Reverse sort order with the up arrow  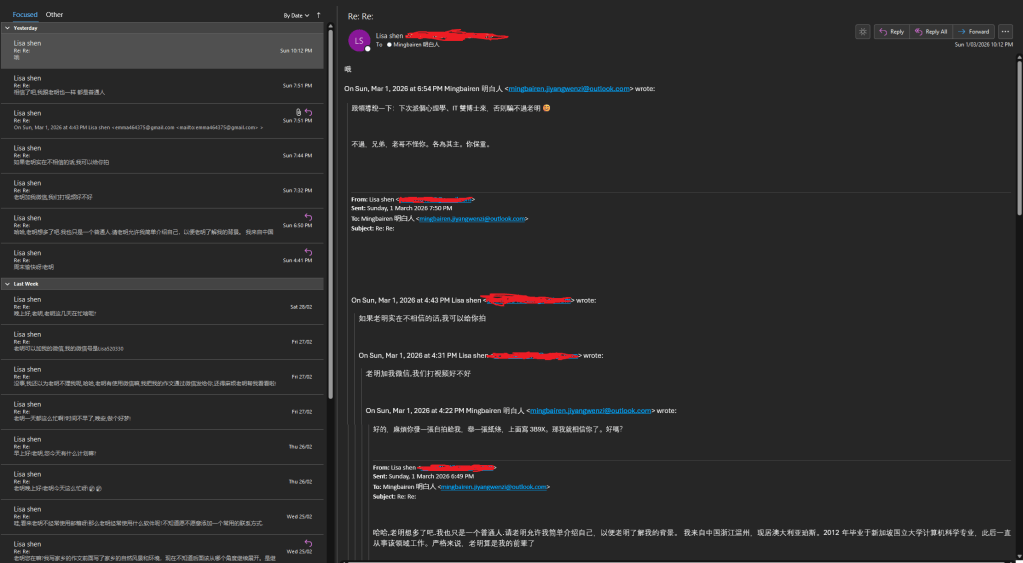[319, 15]
